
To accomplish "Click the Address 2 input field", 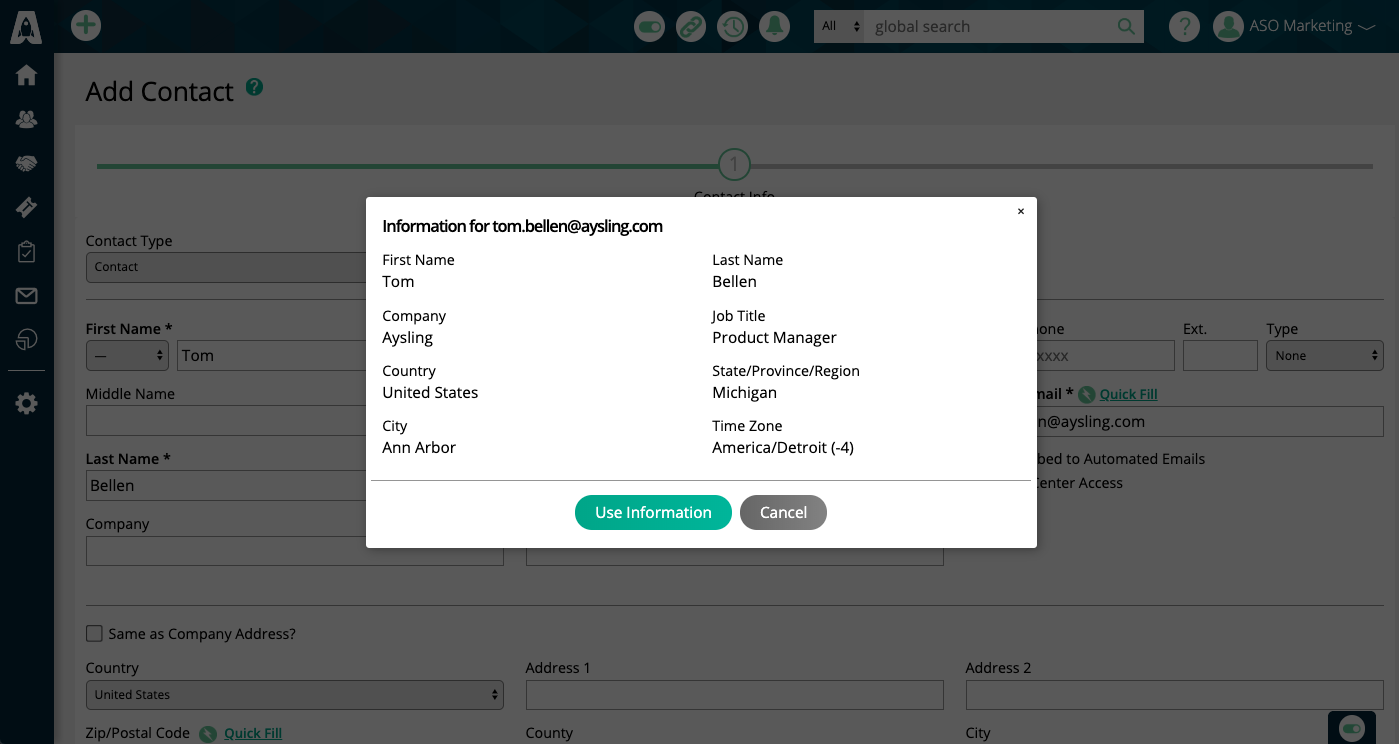I will click(1175, 695).
